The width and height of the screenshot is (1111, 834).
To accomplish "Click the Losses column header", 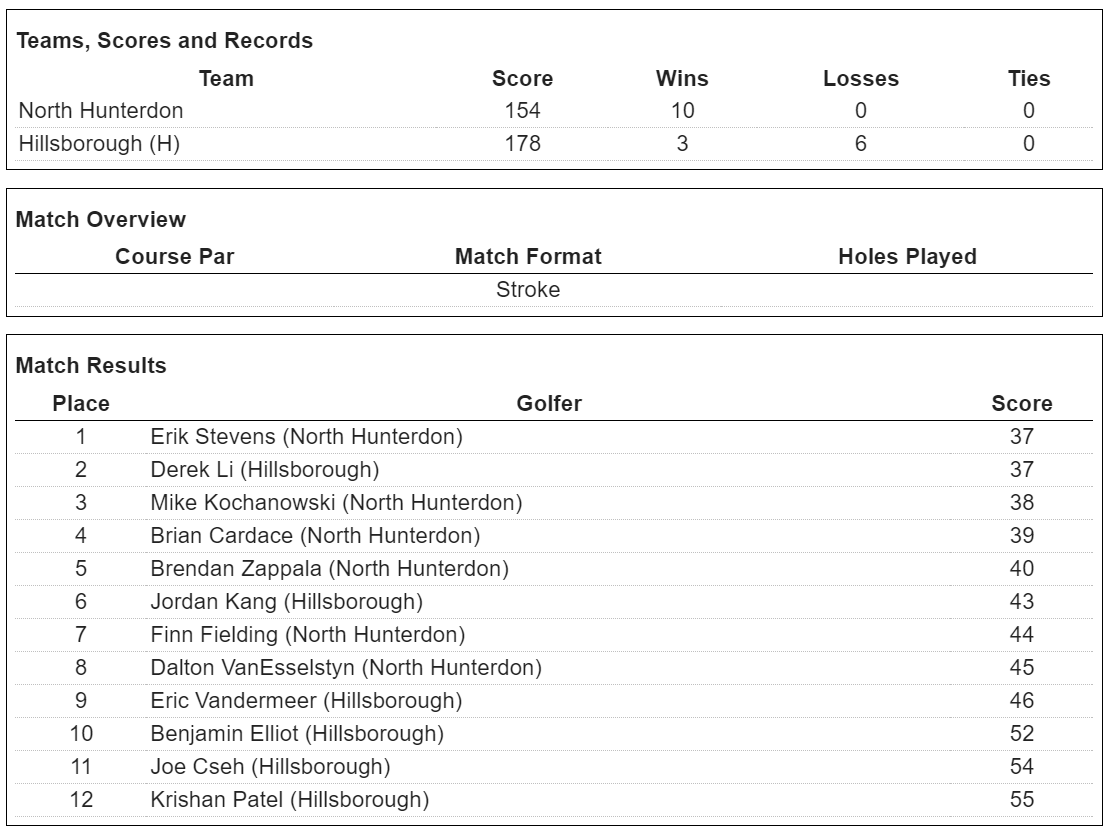I will [x=860, y=78].
